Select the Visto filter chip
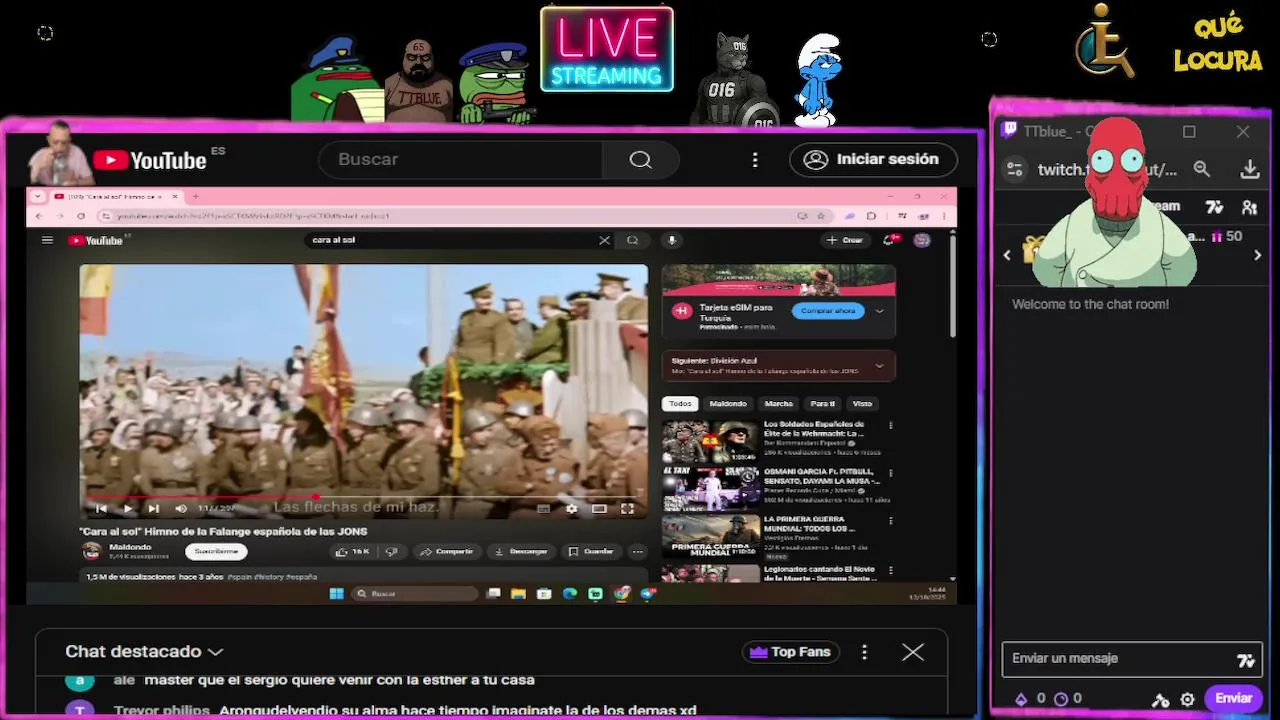 [x=862, y=403]
